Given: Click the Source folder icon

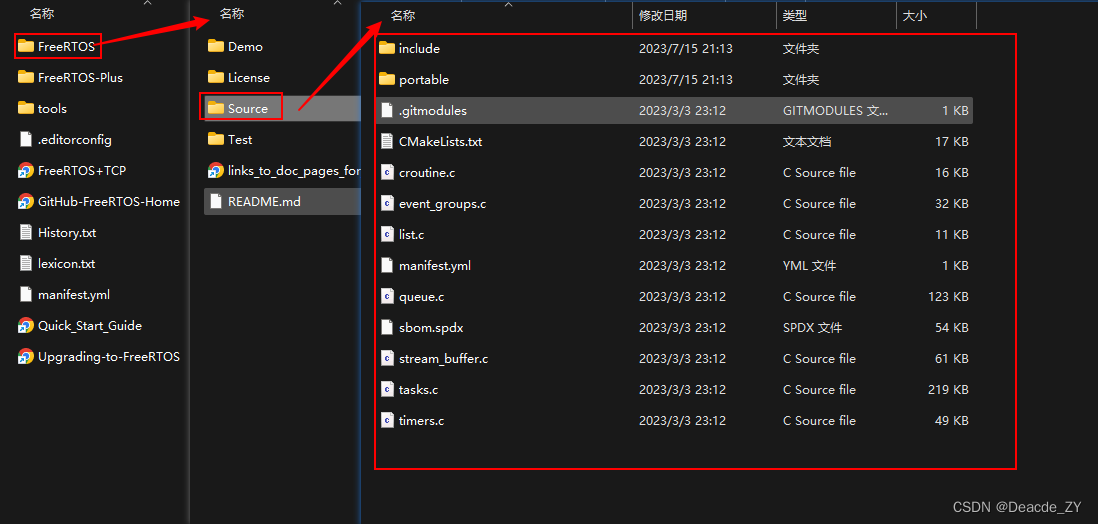Looking at the screenshot, I should click(216, 109).
